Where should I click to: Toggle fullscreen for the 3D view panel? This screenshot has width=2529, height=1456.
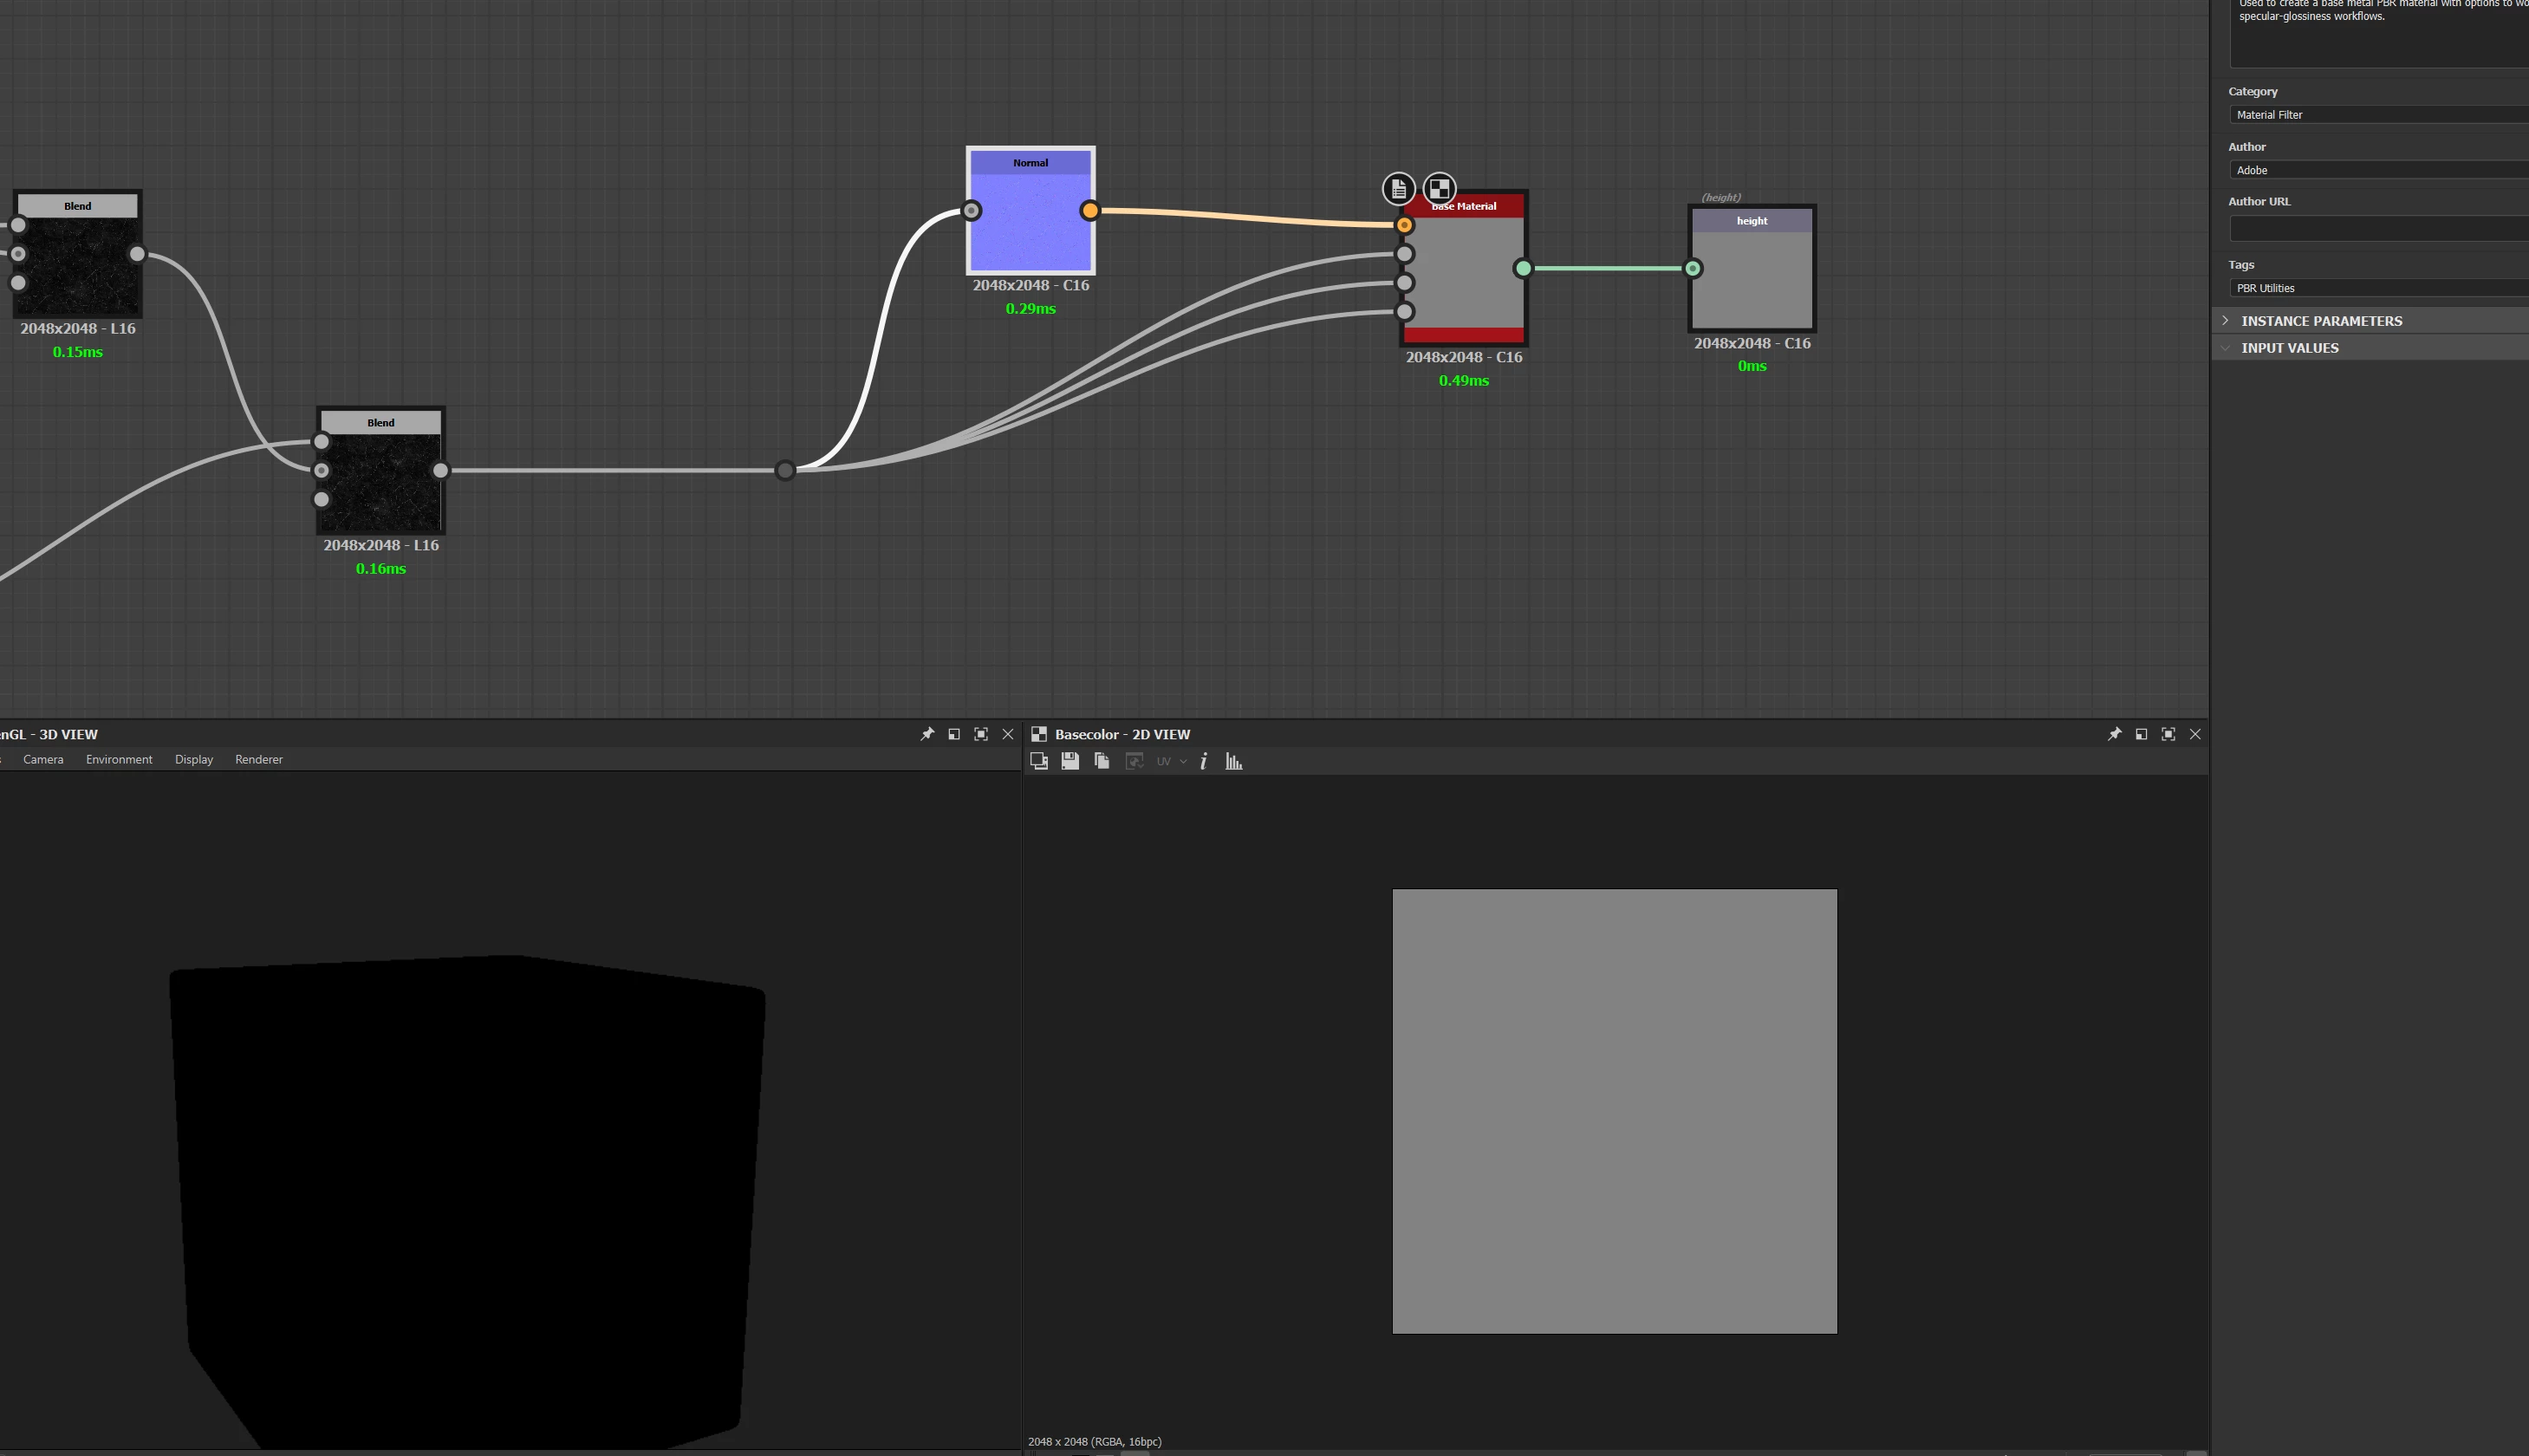(981, 734)
